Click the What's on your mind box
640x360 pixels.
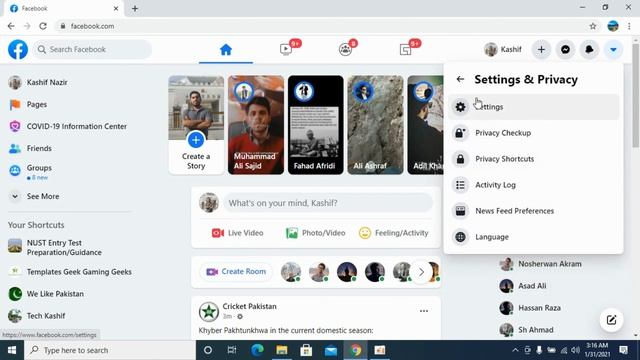pos(328,203)
